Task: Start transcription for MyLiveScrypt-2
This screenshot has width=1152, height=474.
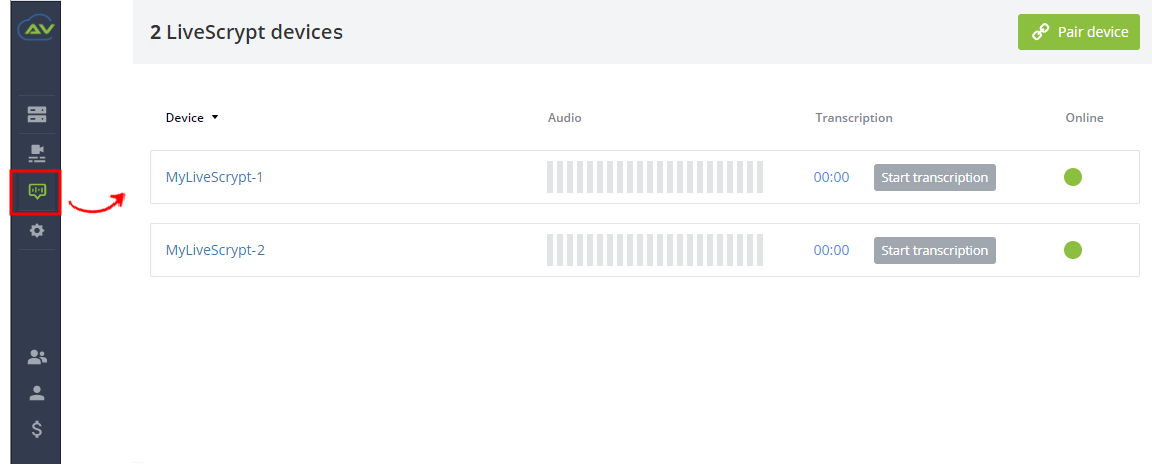Action: coord(935,251)
